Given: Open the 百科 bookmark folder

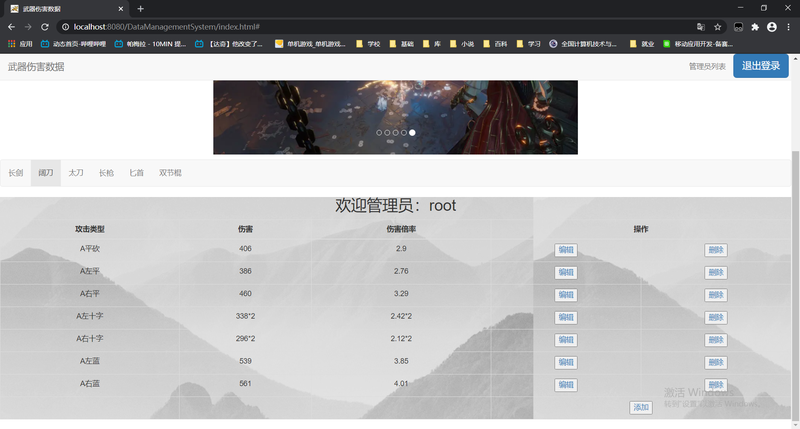Looking at the screenshot, I should click(495, 44).
